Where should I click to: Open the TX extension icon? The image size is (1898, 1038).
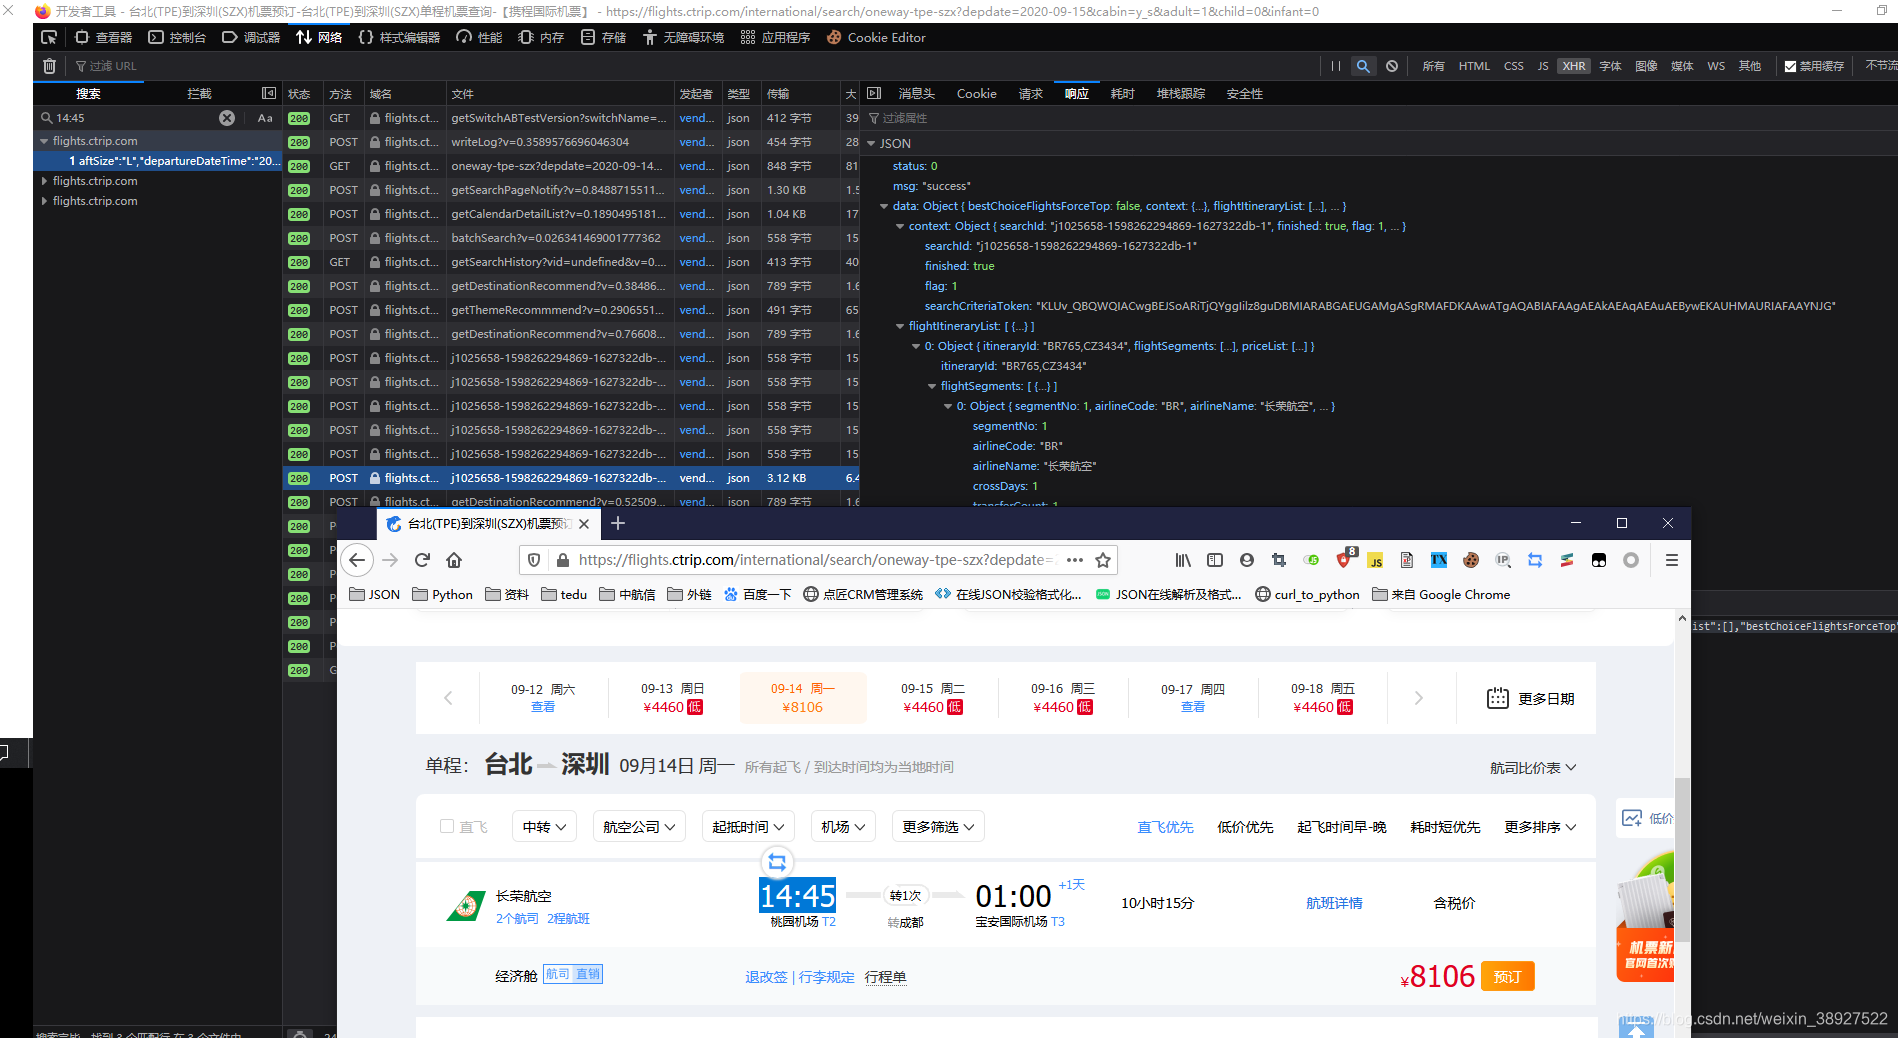[1439, 560]
